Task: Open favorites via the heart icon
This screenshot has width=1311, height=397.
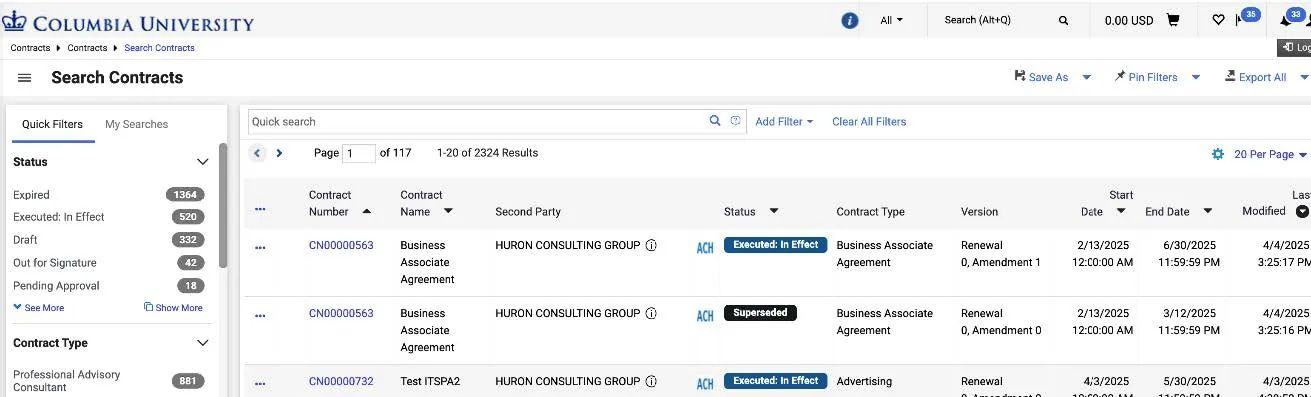Action: tap(1218, 20)
